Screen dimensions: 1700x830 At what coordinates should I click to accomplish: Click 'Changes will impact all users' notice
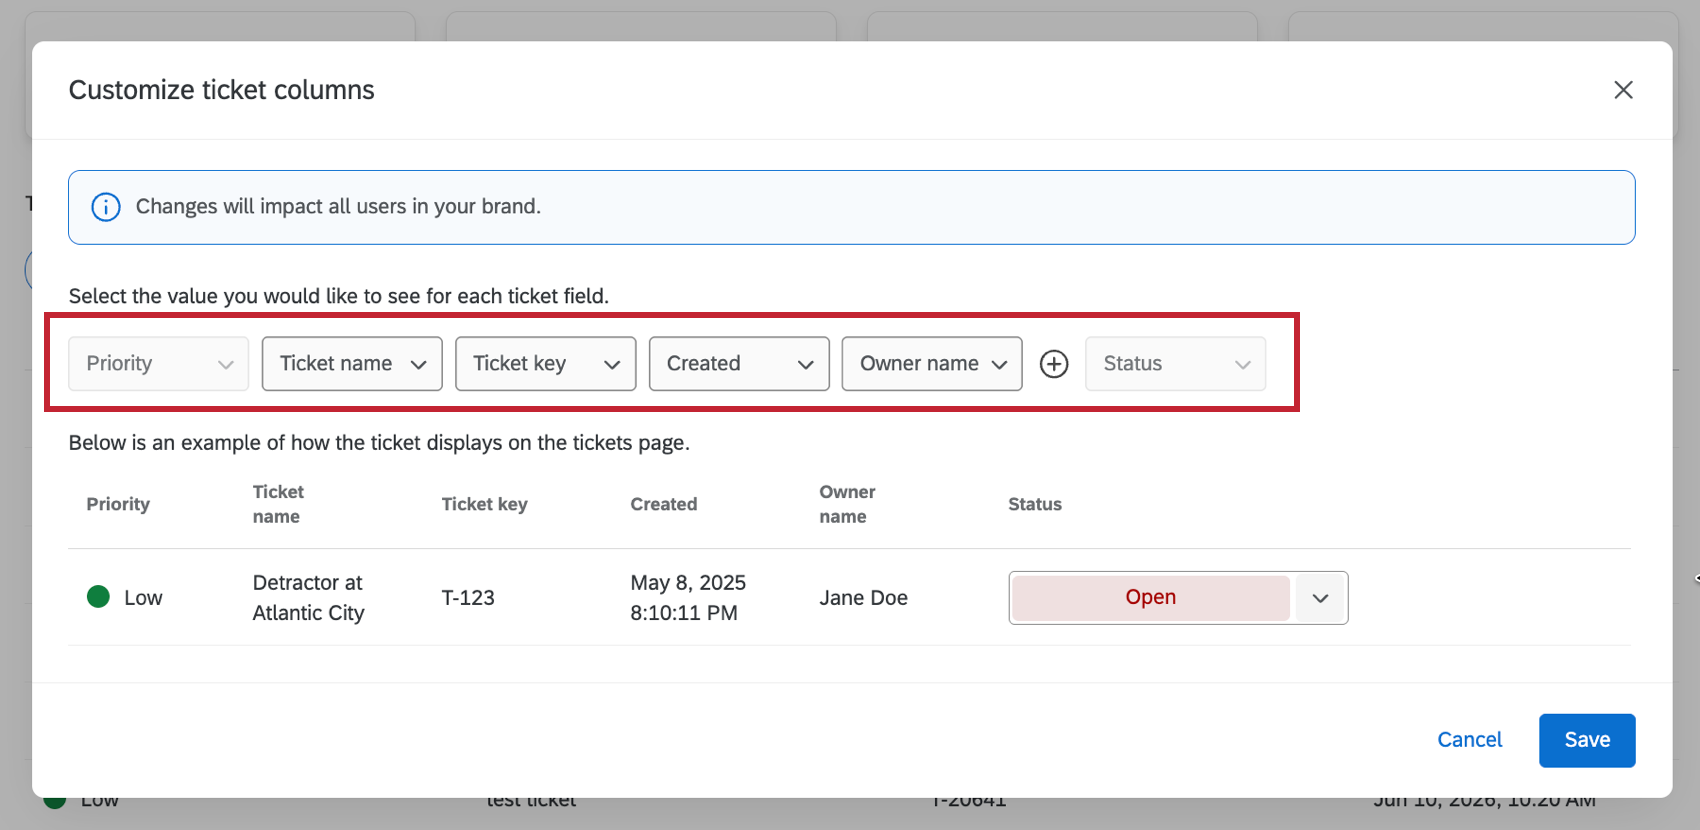[338, 207]
